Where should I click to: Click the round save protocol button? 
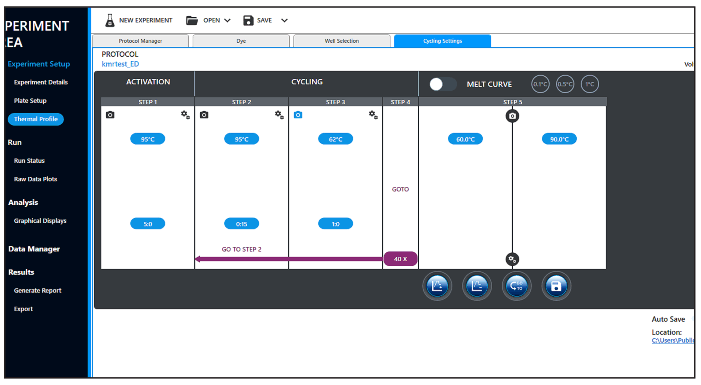click(x=556, y=286)
